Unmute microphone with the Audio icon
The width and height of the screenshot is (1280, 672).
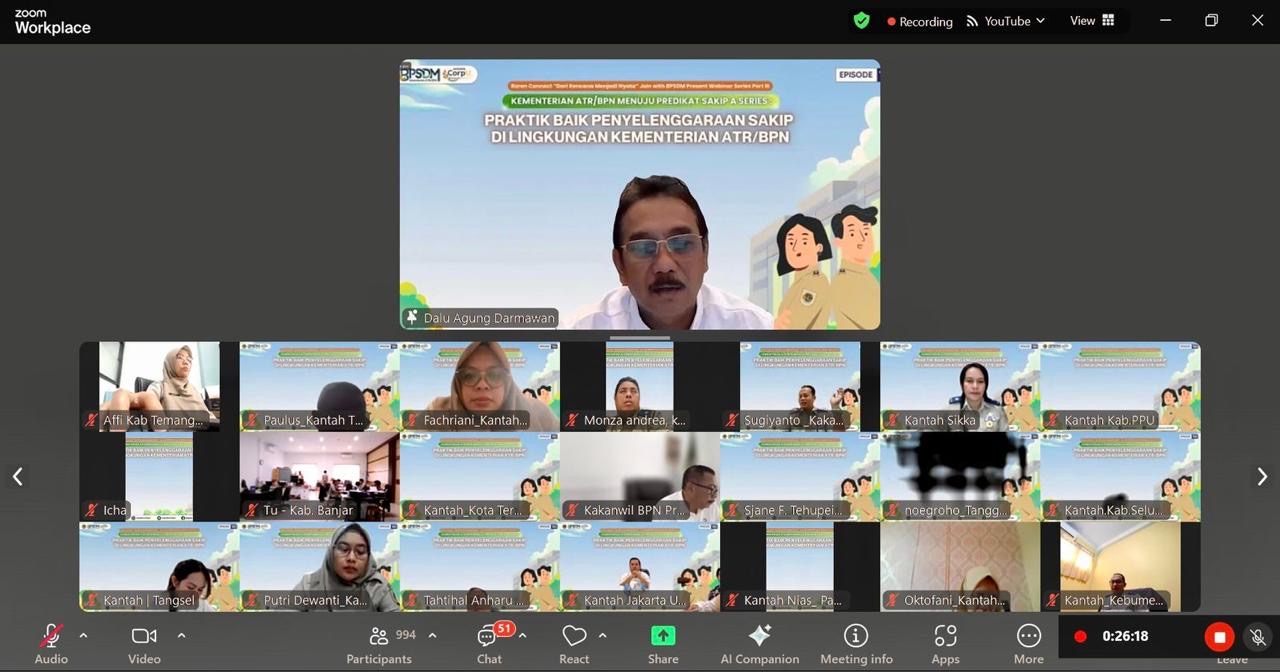(x=51, y=637)
